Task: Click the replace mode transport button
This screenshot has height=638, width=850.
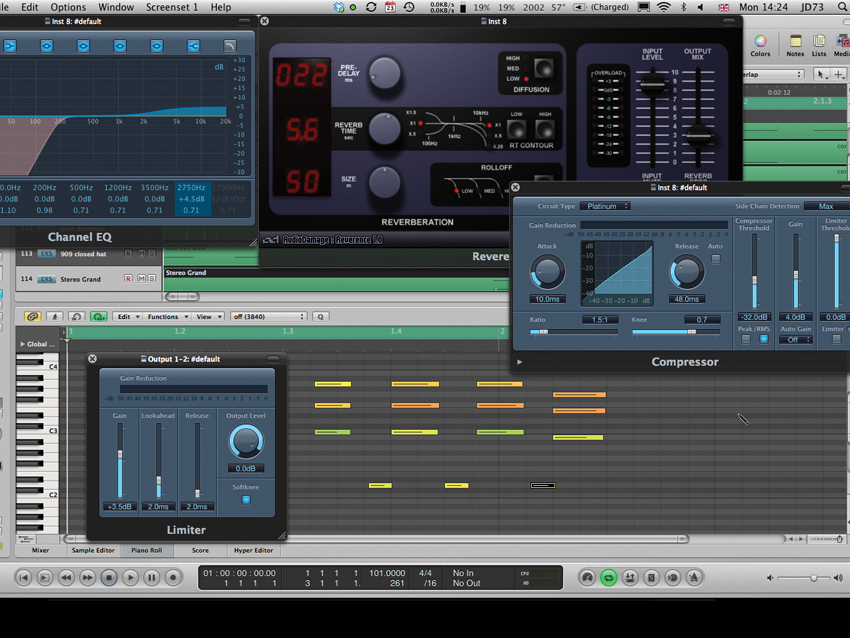Action: [630, 578]
